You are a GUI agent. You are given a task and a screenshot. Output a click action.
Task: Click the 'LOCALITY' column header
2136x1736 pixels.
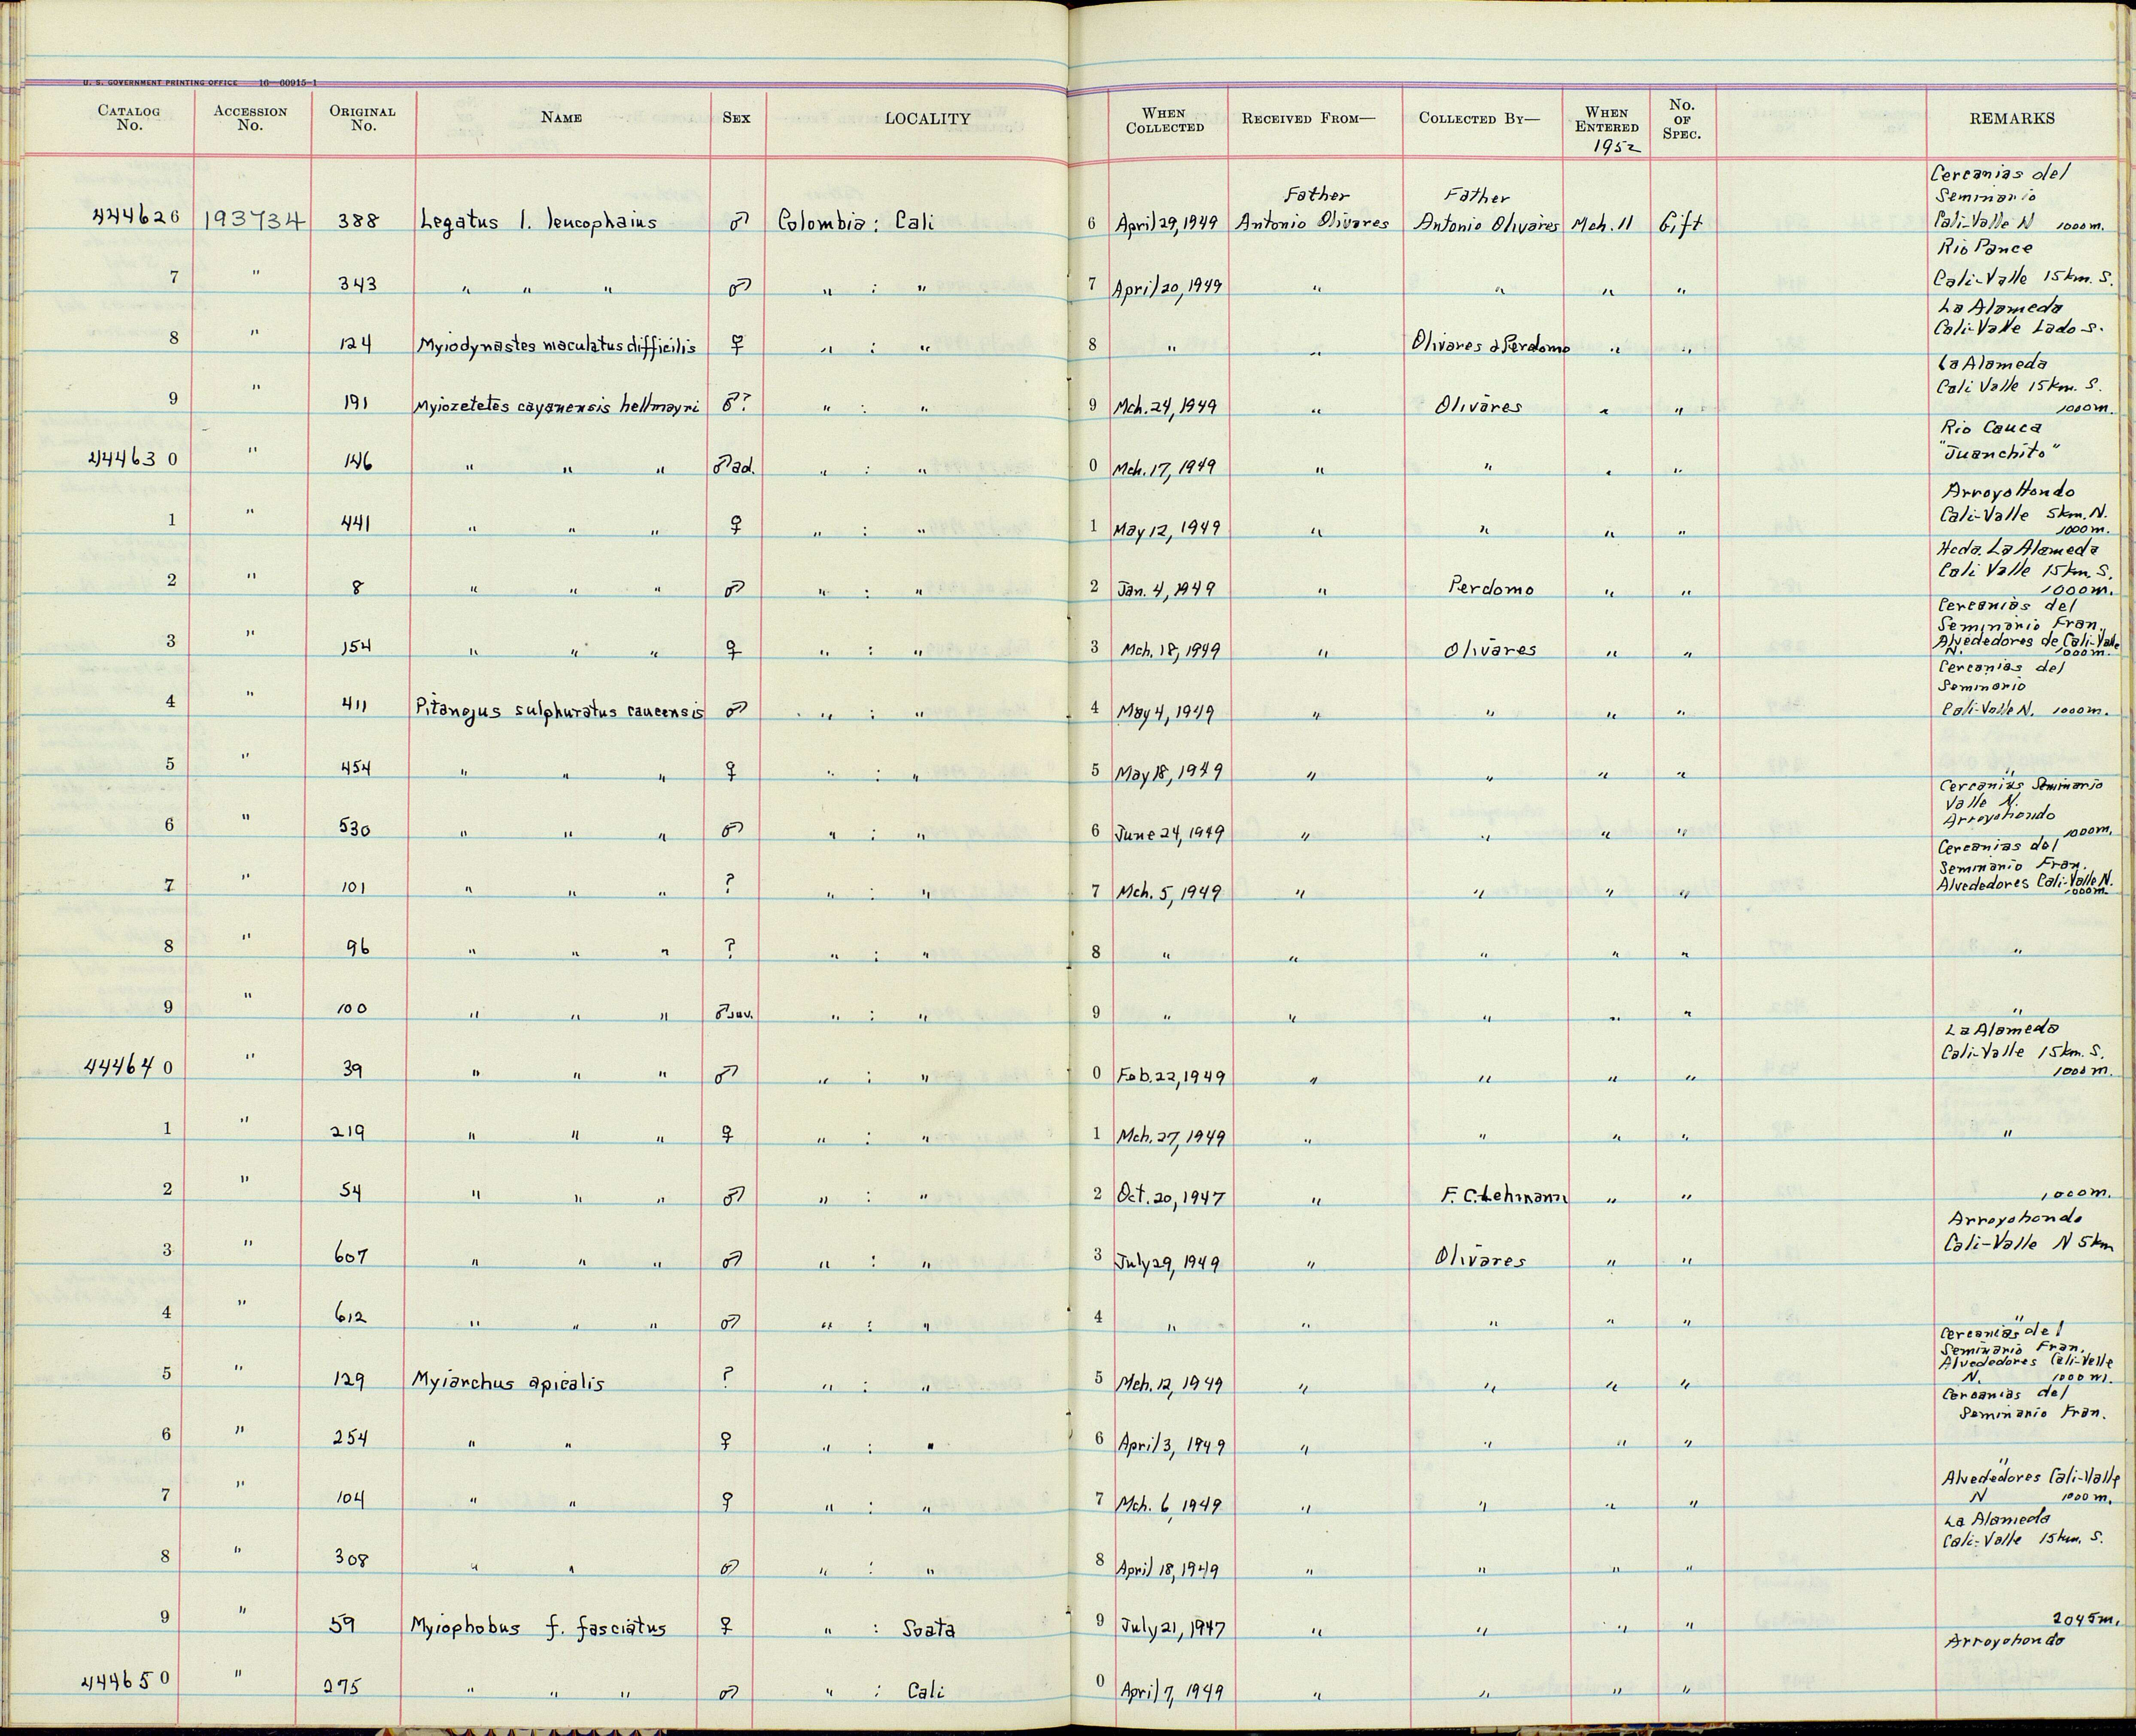[927, 118]
